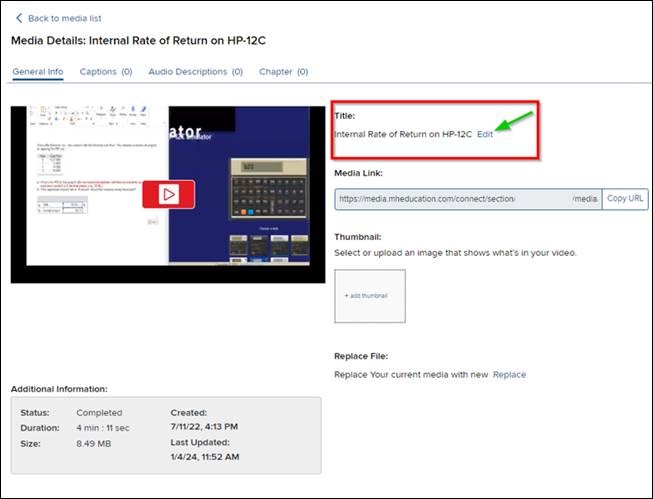Go to the Chapter tab
This screenshot has height=499, width=653.
click(x=283, y=72)
